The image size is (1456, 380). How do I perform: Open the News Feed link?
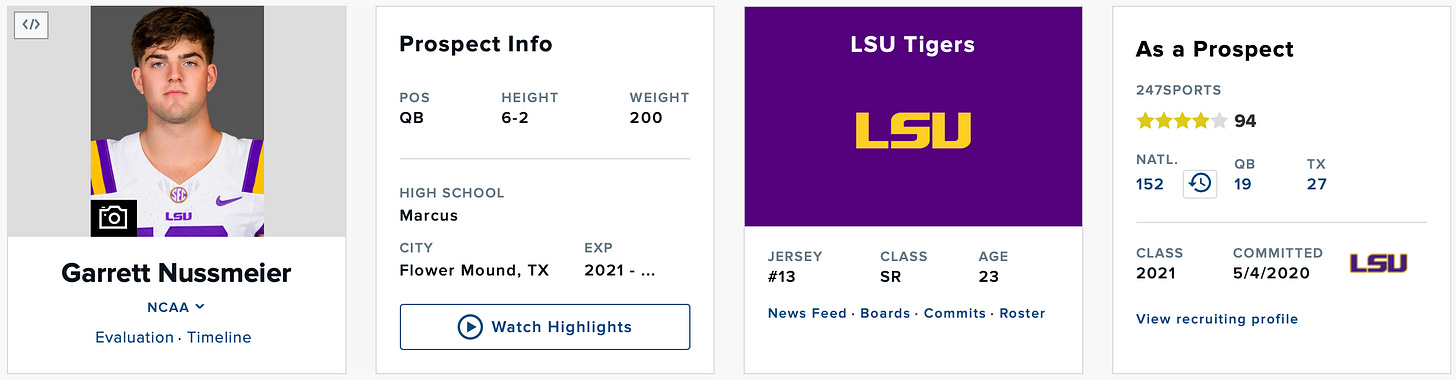(x=807, y=313)
